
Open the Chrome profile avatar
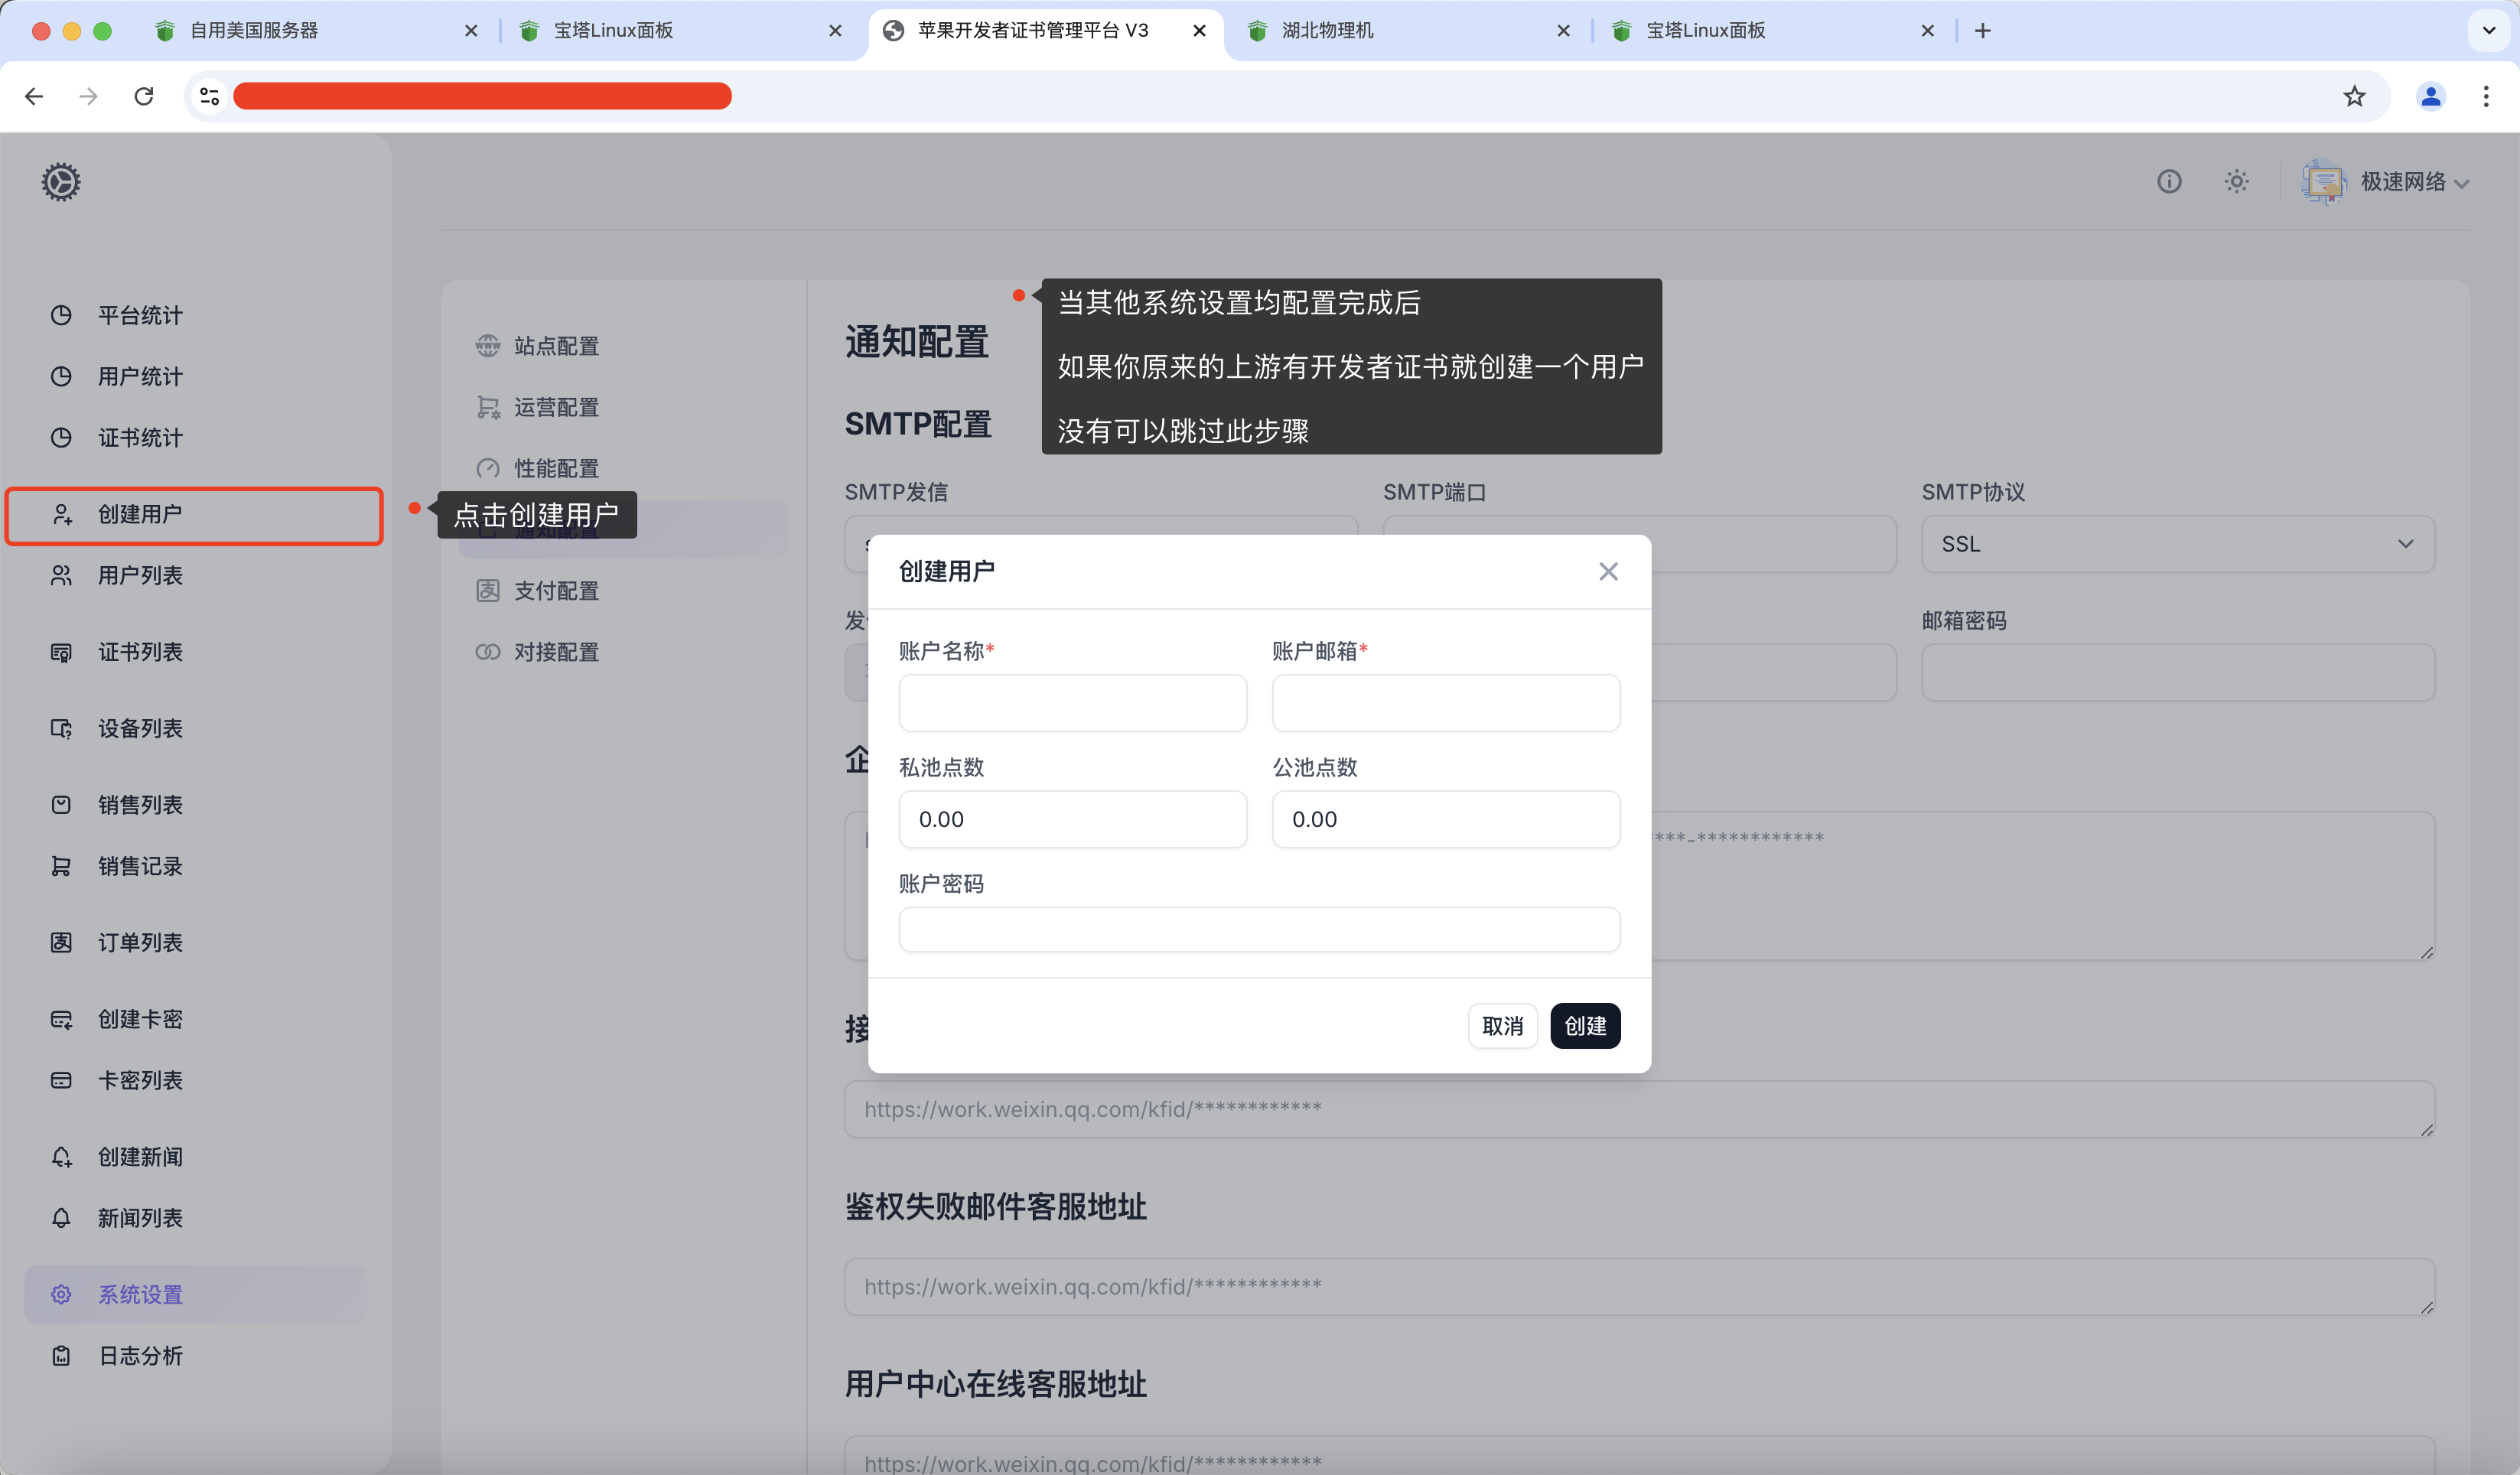2431,96
